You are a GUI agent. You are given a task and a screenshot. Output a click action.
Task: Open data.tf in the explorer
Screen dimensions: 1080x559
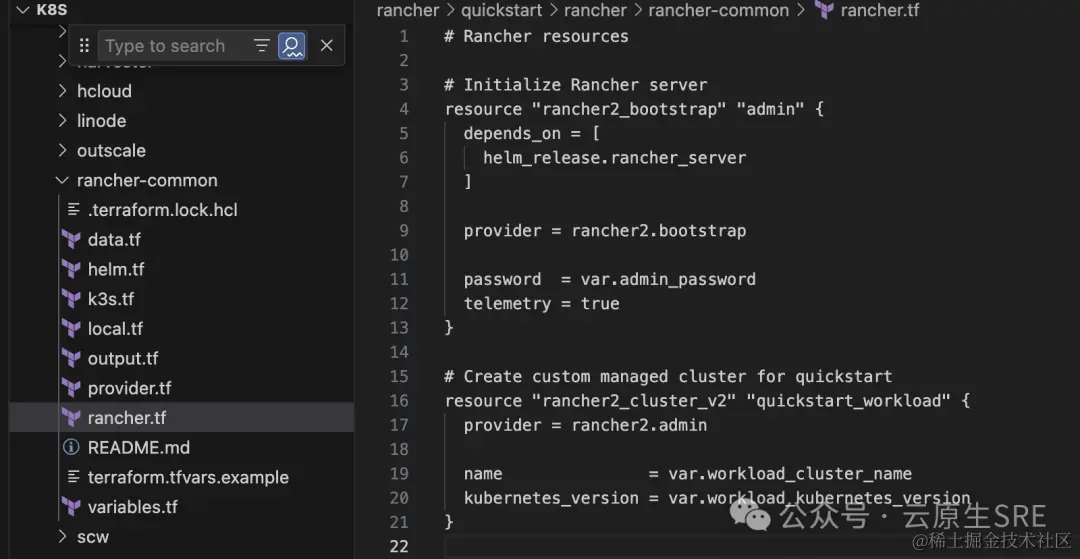pyautogui.click(x=114, y=240)
